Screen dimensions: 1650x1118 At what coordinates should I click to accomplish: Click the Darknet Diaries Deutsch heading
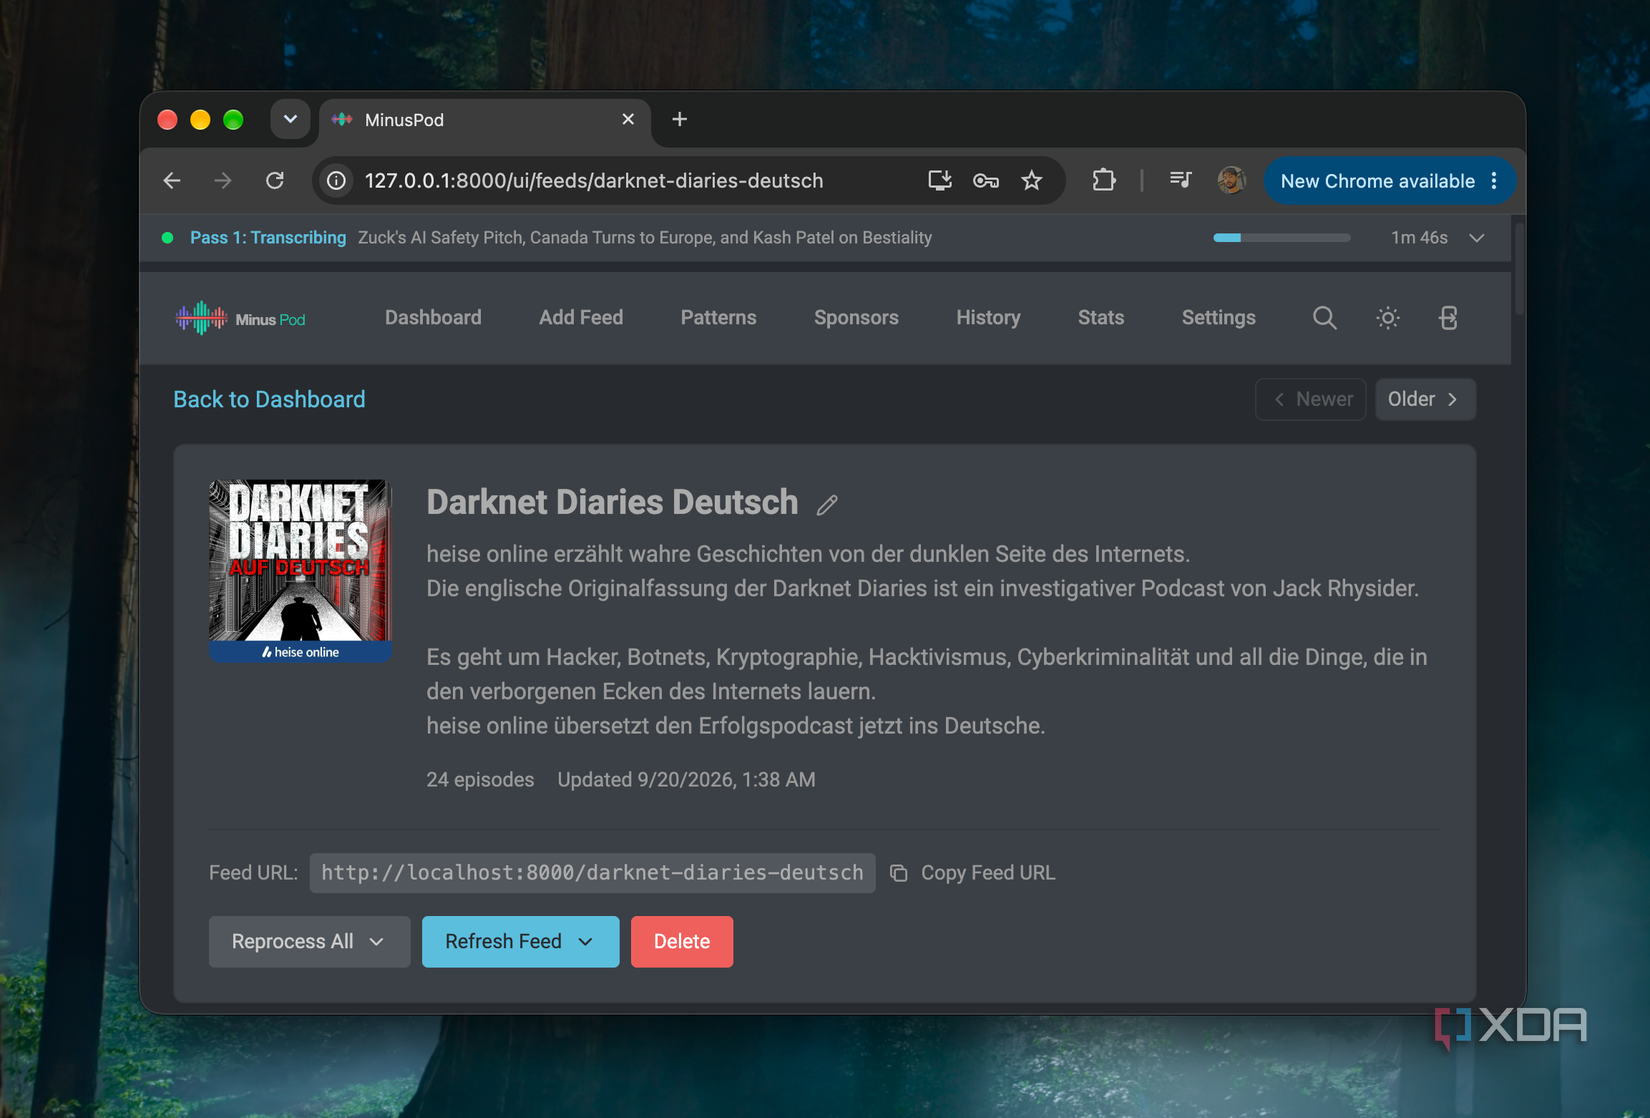click(612, 502)
